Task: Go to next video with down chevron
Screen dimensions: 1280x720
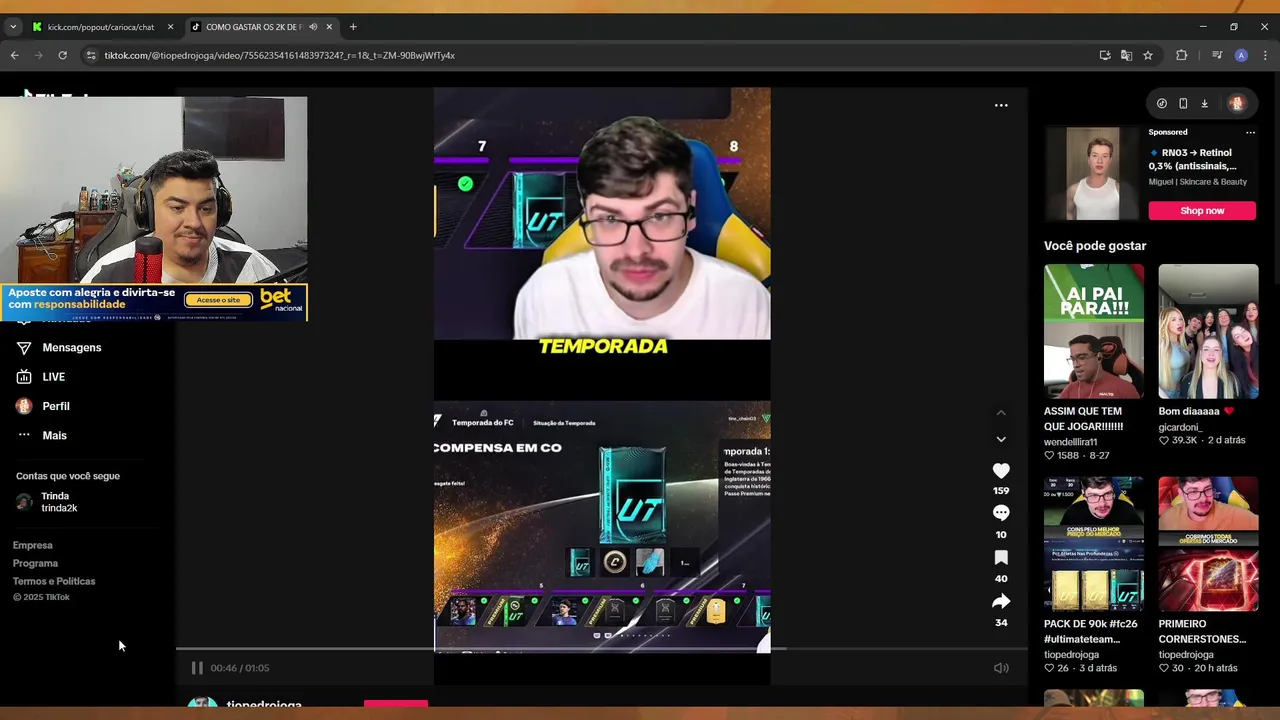Action: click(x=1001, y=439)
